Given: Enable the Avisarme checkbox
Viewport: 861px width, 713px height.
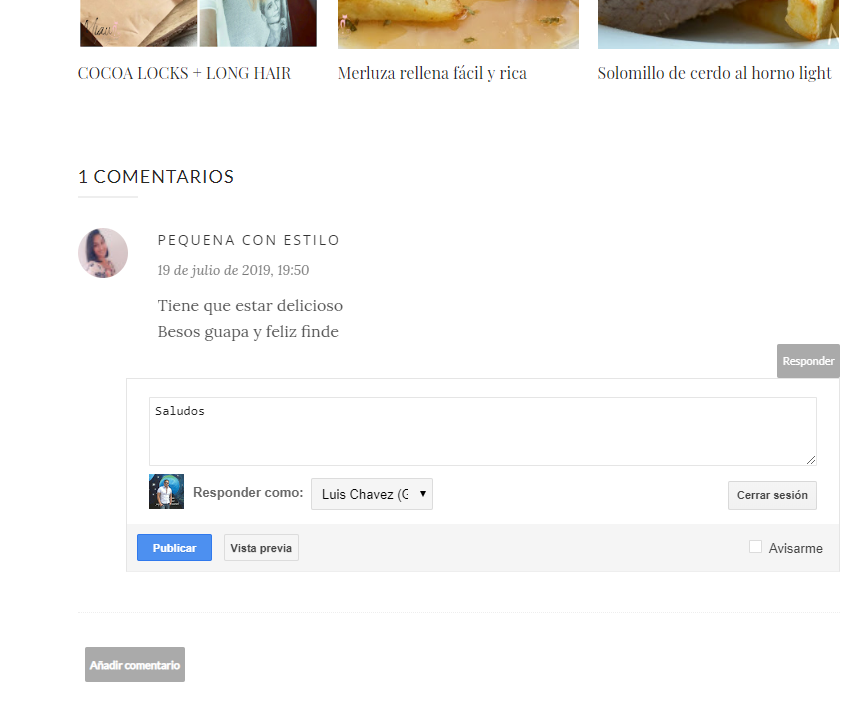Looking at the screenshot, I should click(x=756, y=547).
